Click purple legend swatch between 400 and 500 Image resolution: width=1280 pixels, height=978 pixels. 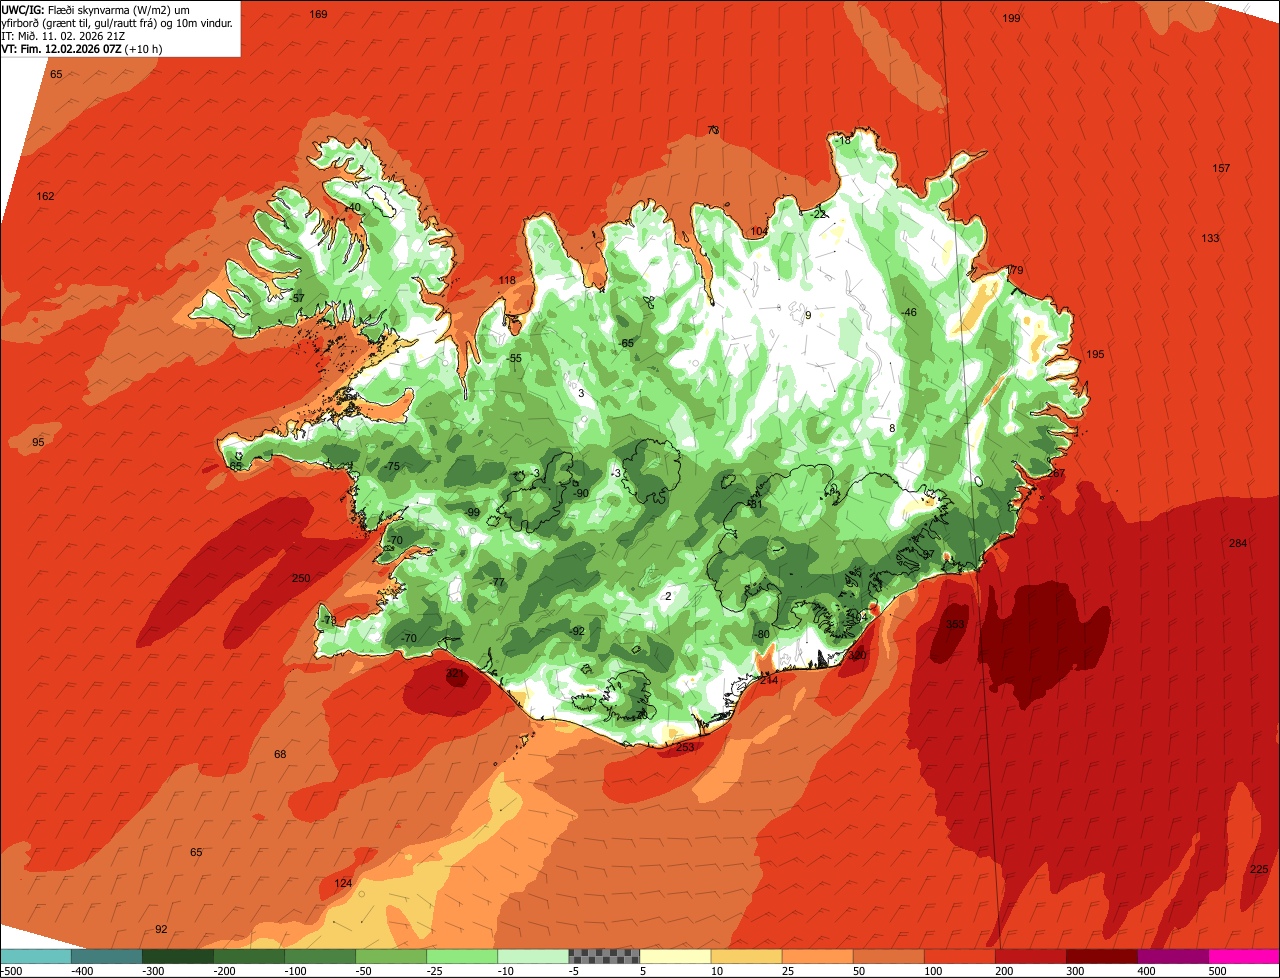pyautogui.click(x=1172, y=956)
